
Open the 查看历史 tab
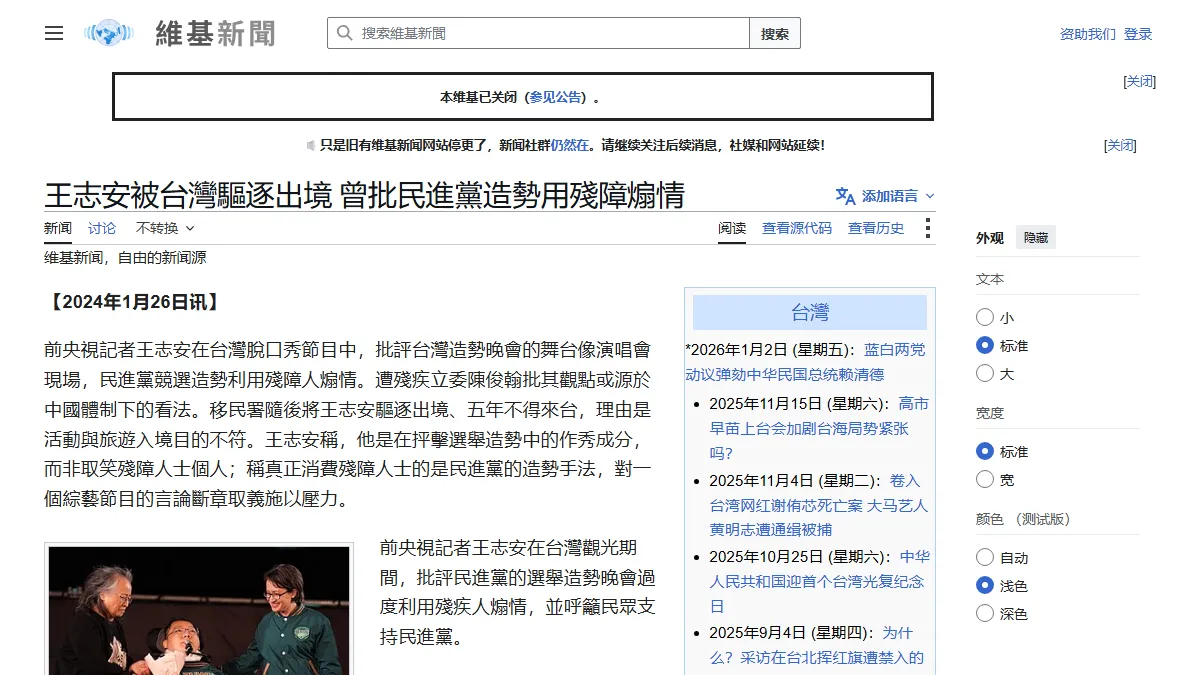click(x=876, y=228)
